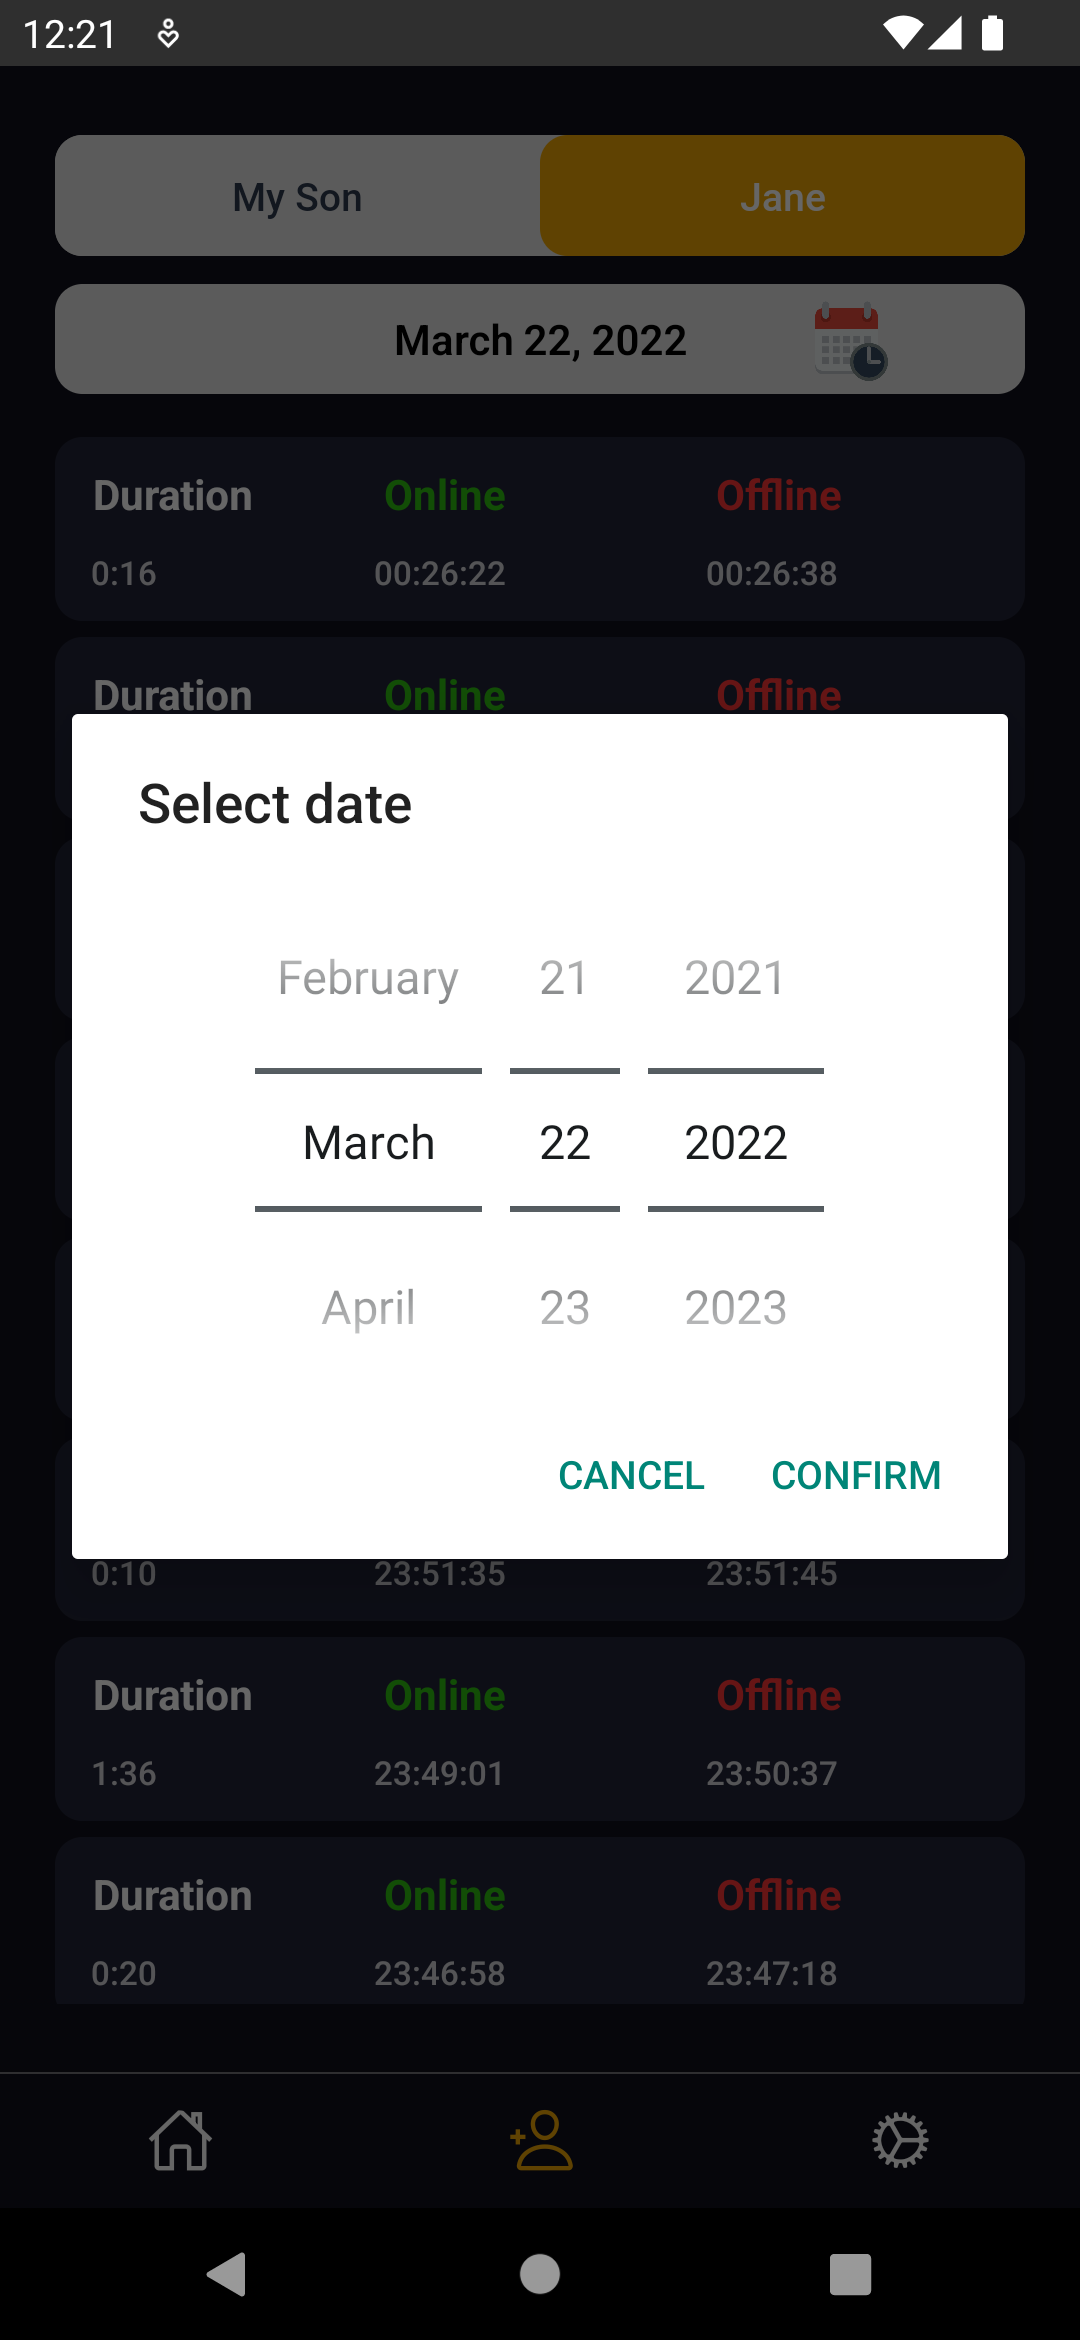The image size is (1080, 2340).
Task: Switch to Jane tab
Action: point(782,197)
